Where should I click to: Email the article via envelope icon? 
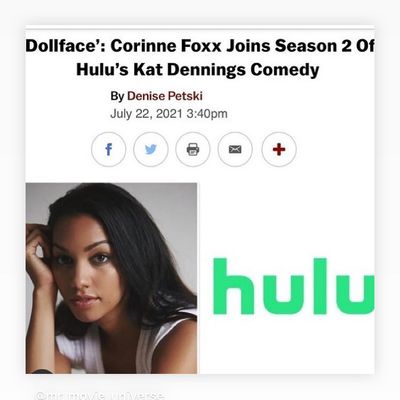(235, 149)
